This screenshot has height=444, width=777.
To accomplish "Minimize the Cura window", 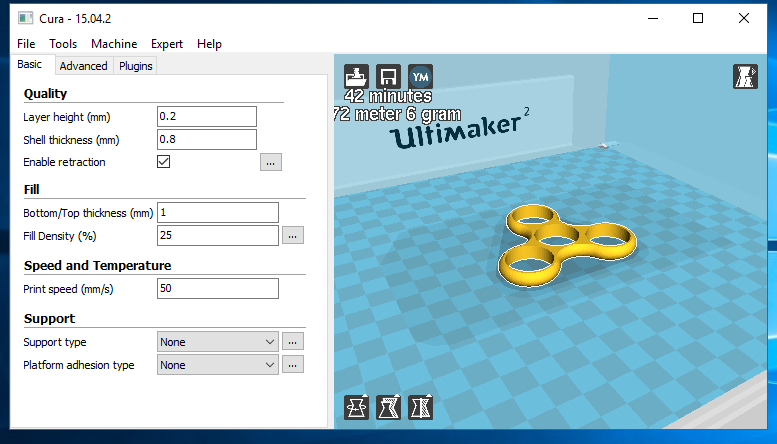I will tap(653, 18).
